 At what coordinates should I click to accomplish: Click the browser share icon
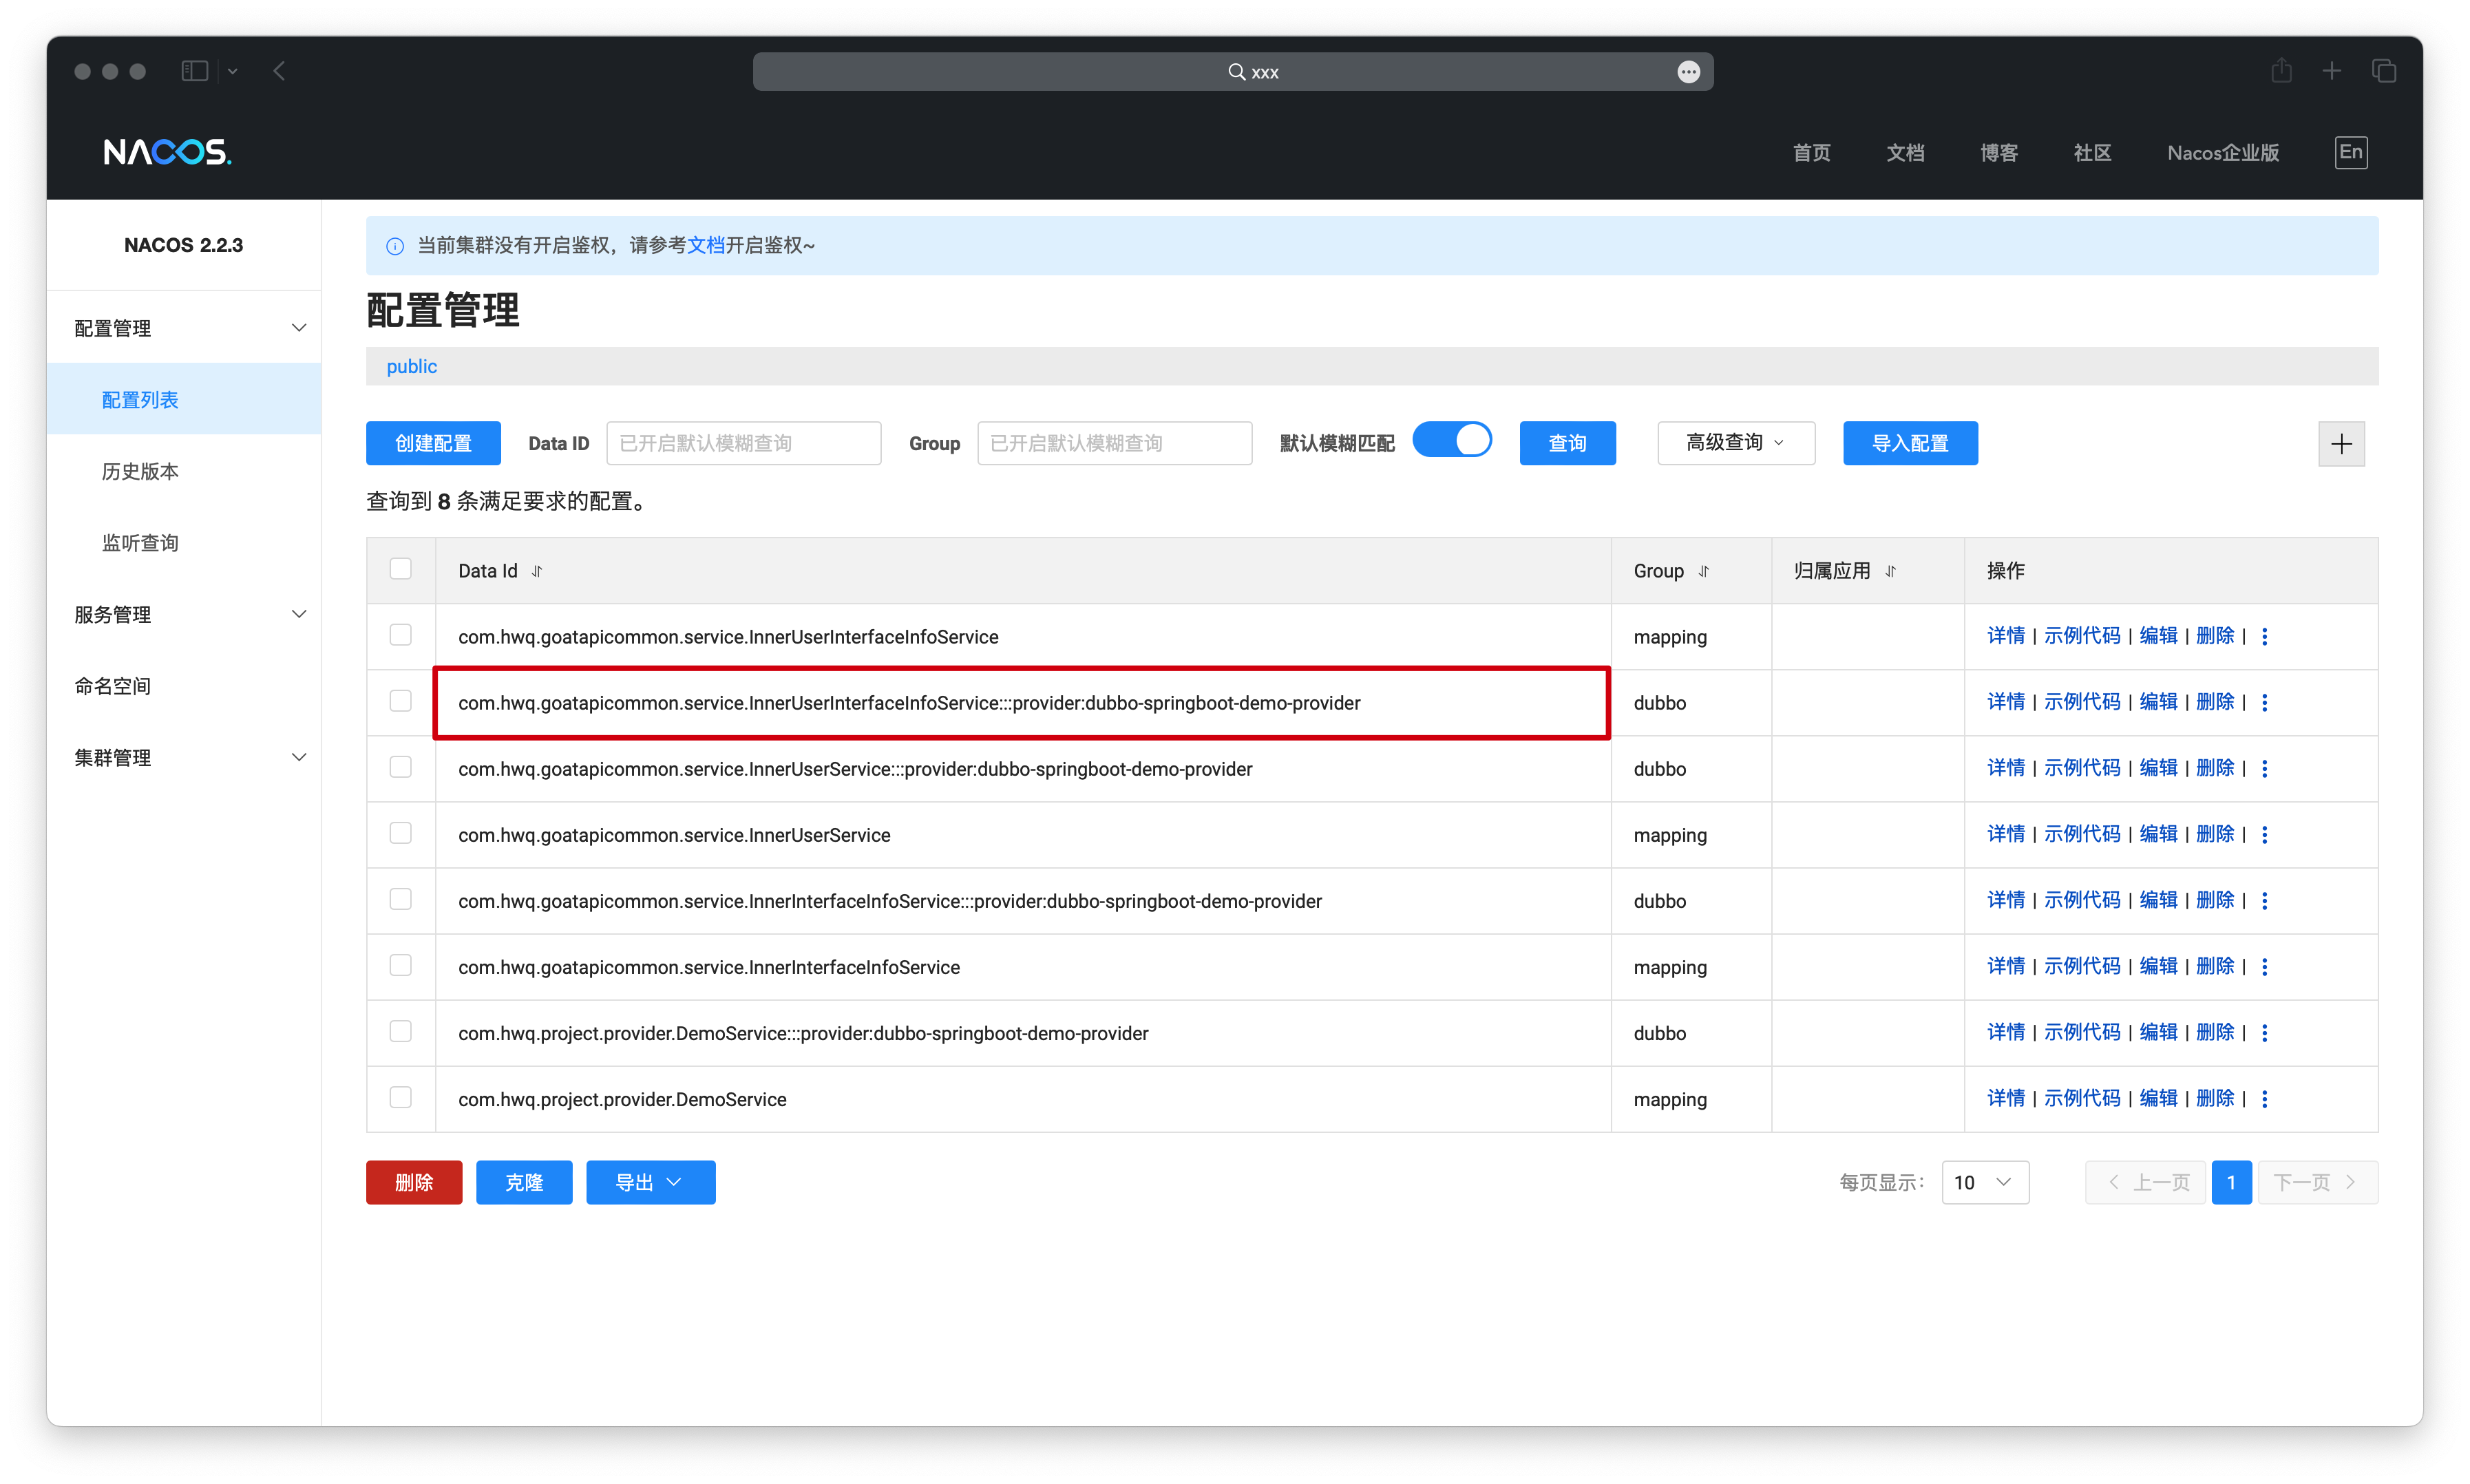coord(2281,71)
